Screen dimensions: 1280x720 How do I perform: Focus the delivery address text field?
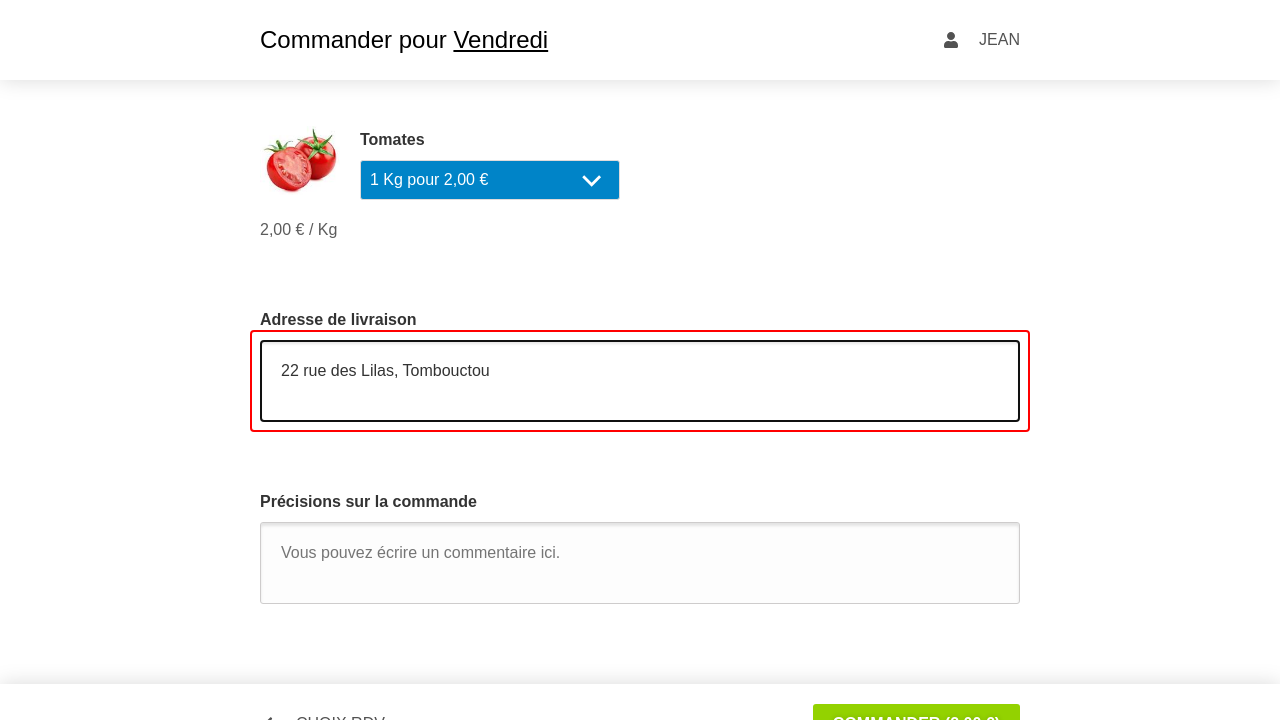coord(640,381)
